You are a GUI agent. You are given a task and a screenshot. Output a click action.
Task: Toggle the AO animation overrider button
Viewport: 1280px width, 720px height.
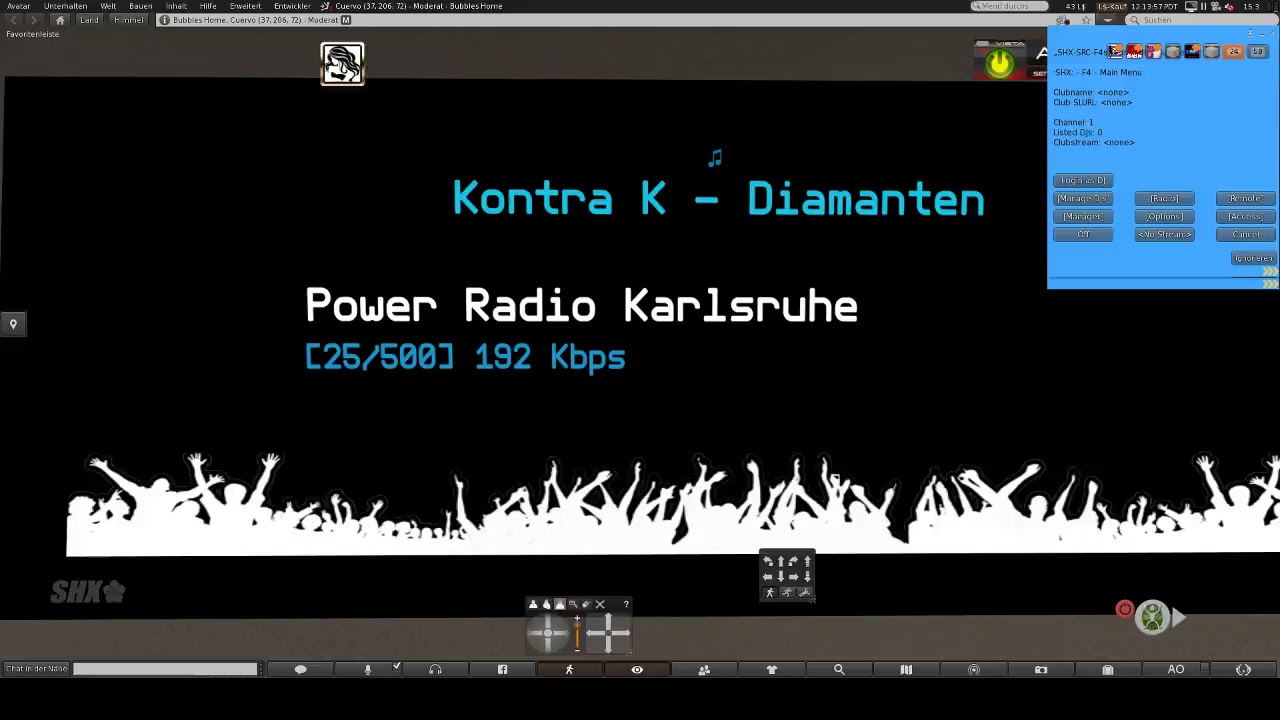1175,670
